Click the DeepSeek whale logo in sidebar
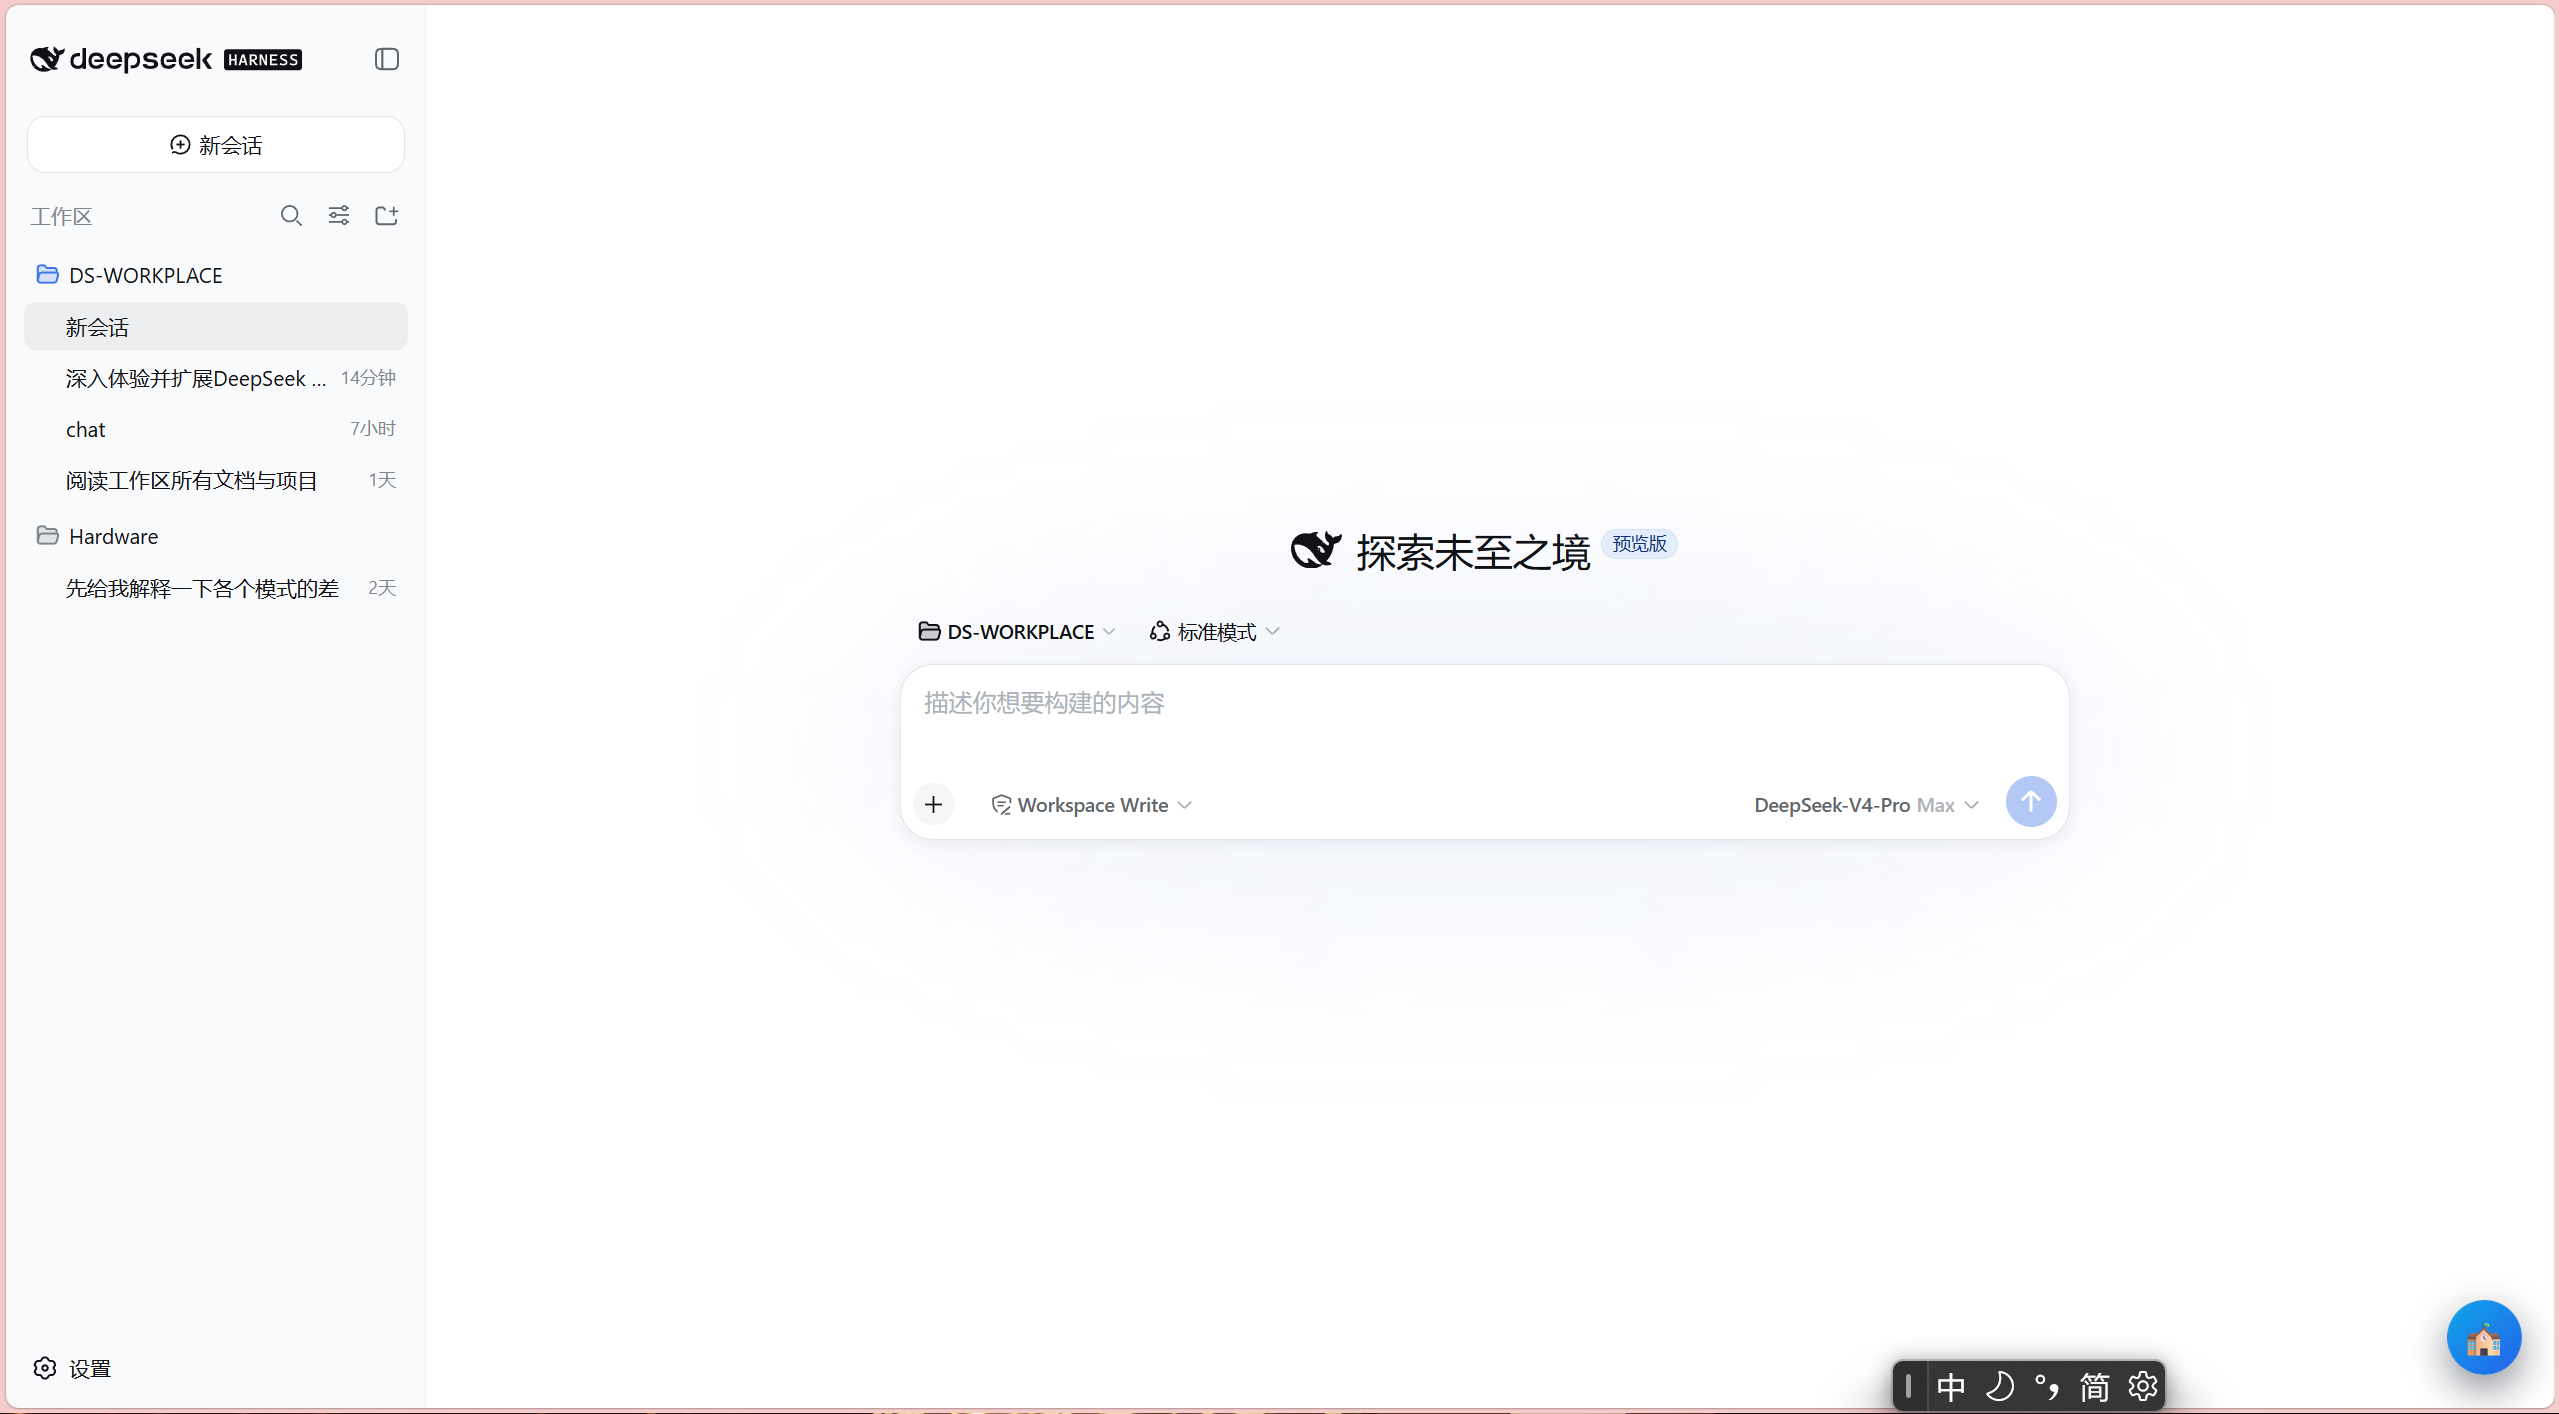 click(x=47, y=59)
